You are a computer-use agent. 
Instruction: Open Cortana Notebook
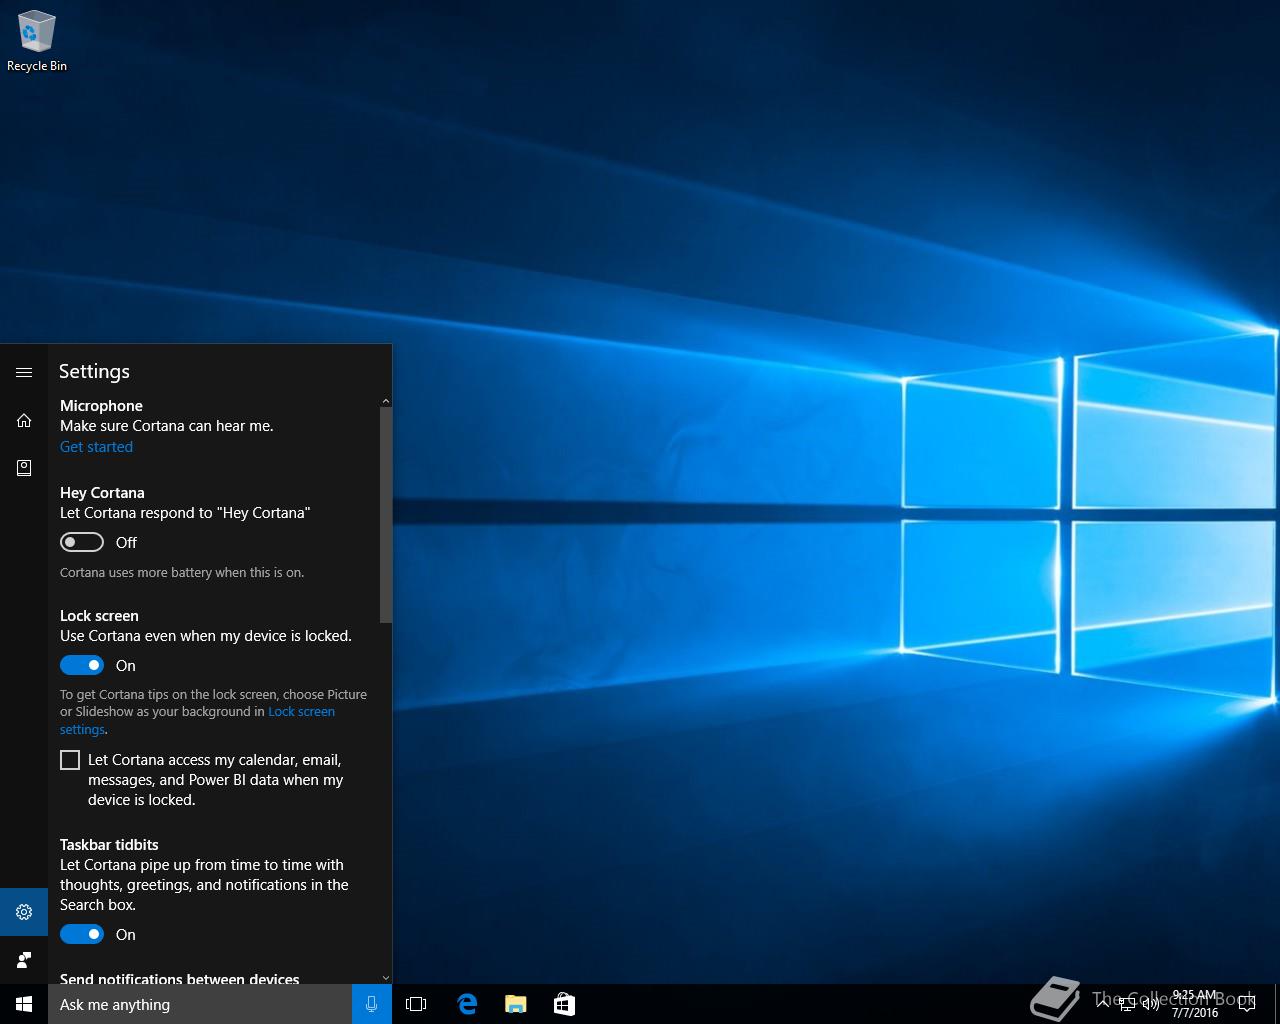24,468
